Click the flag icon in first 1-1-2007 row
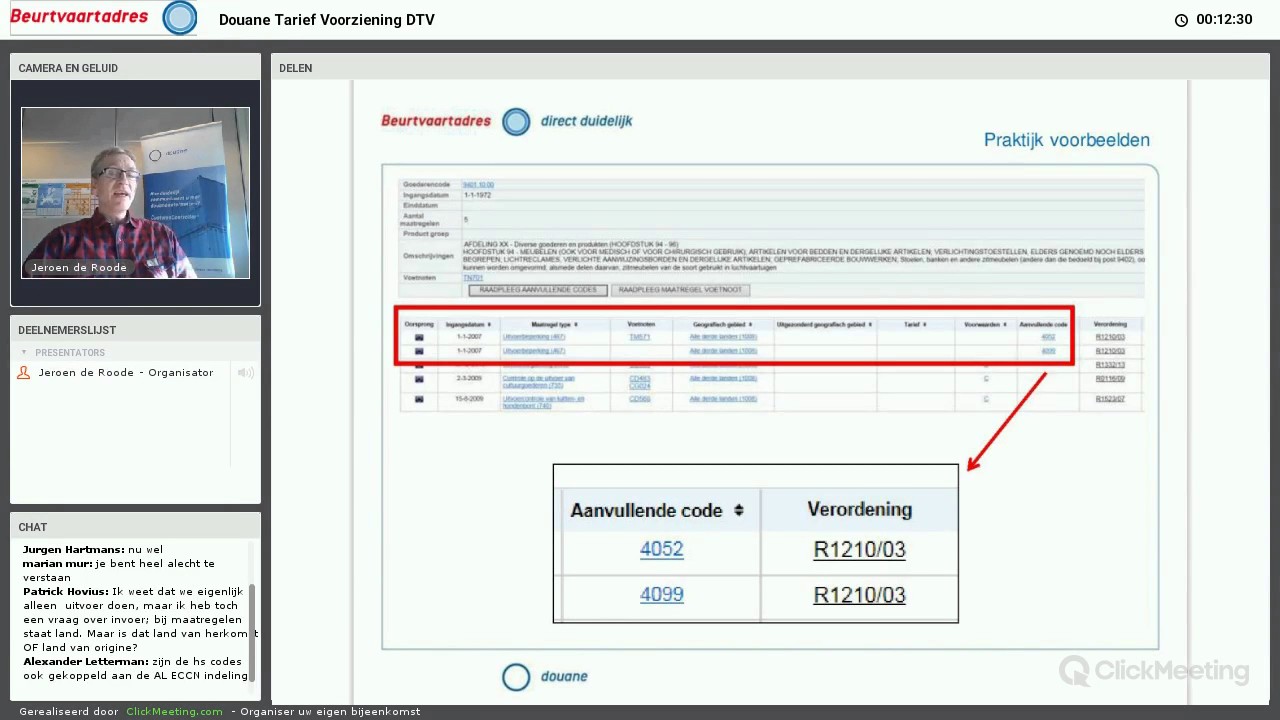Viewport: 1280px width, 720px height. [x=419, y=338]
